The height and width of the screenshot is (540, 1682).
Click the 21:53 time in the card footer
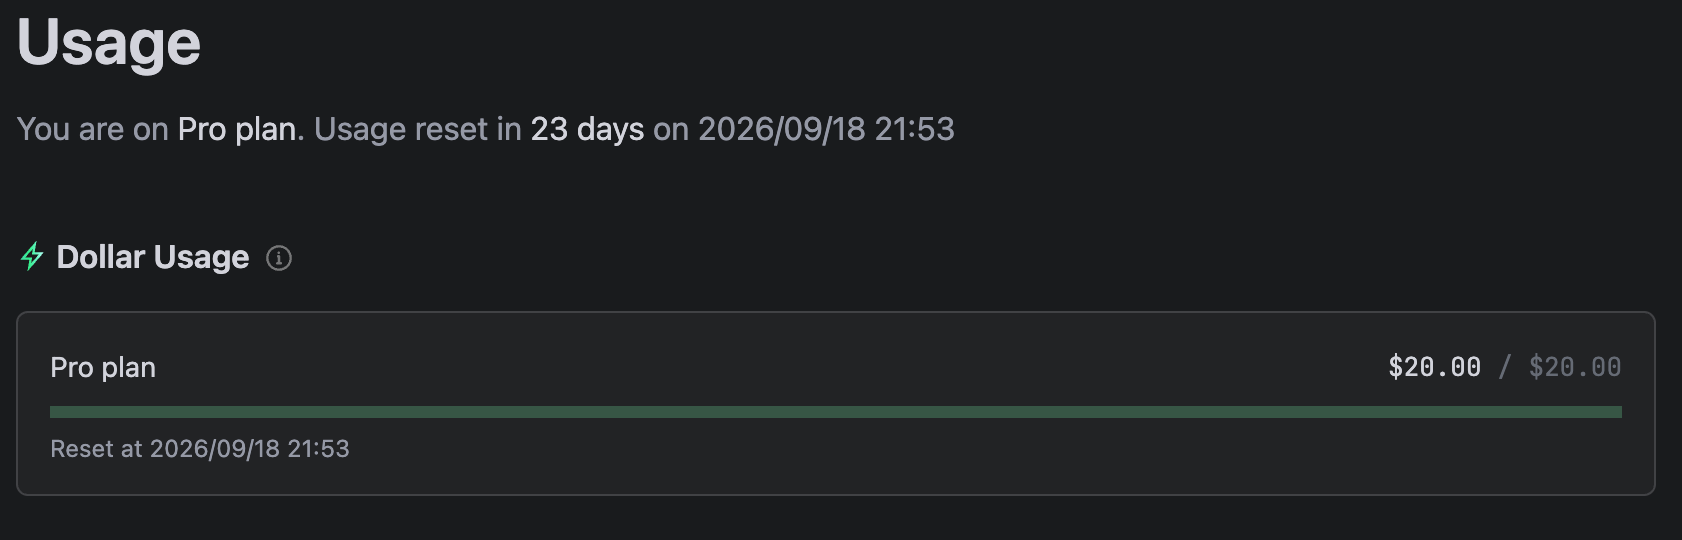click(x=318, y=449)
